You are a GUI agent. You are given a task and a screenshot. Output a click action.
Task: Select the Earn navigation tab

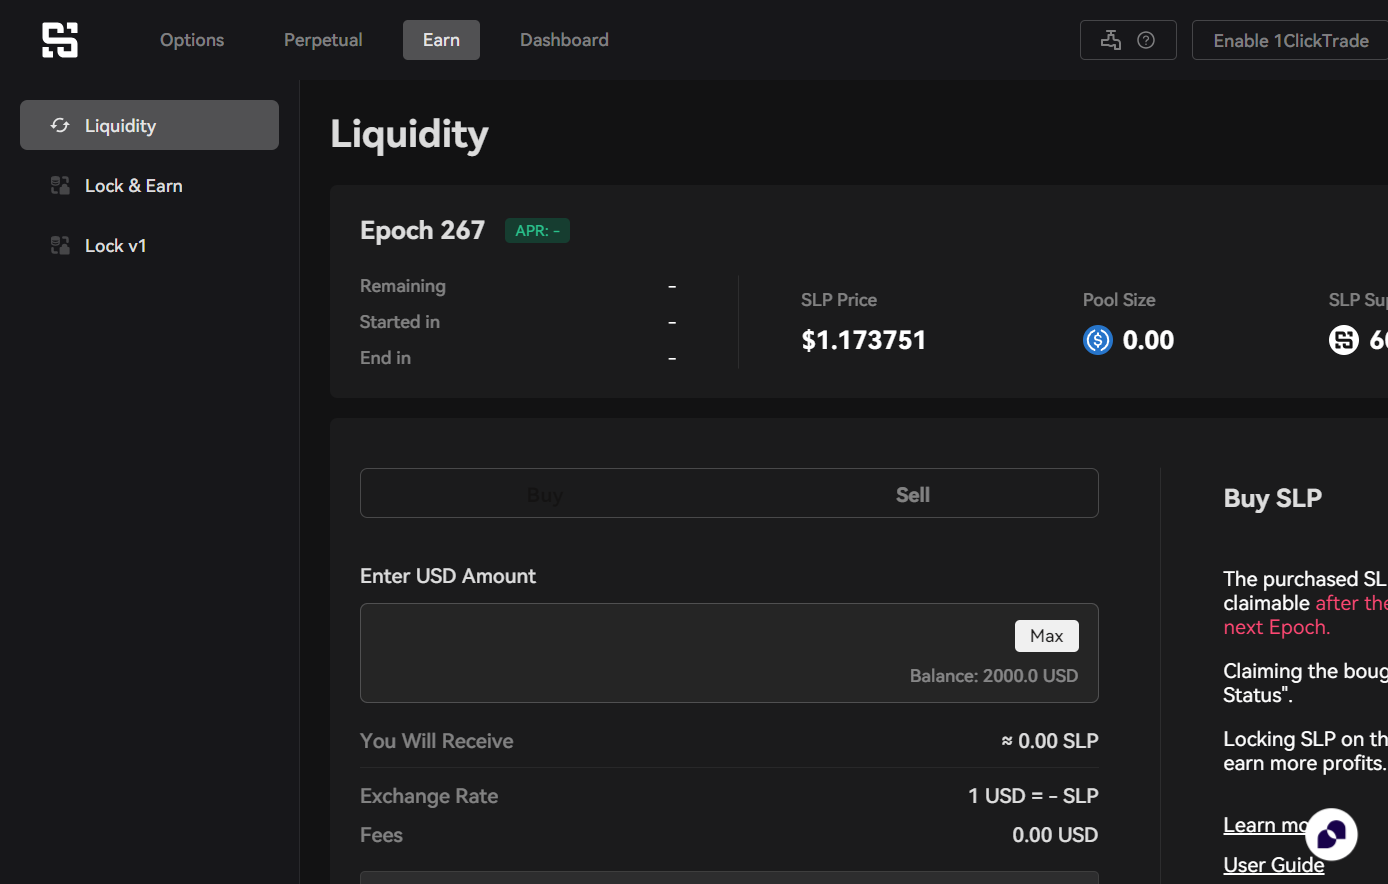point(441,40)
